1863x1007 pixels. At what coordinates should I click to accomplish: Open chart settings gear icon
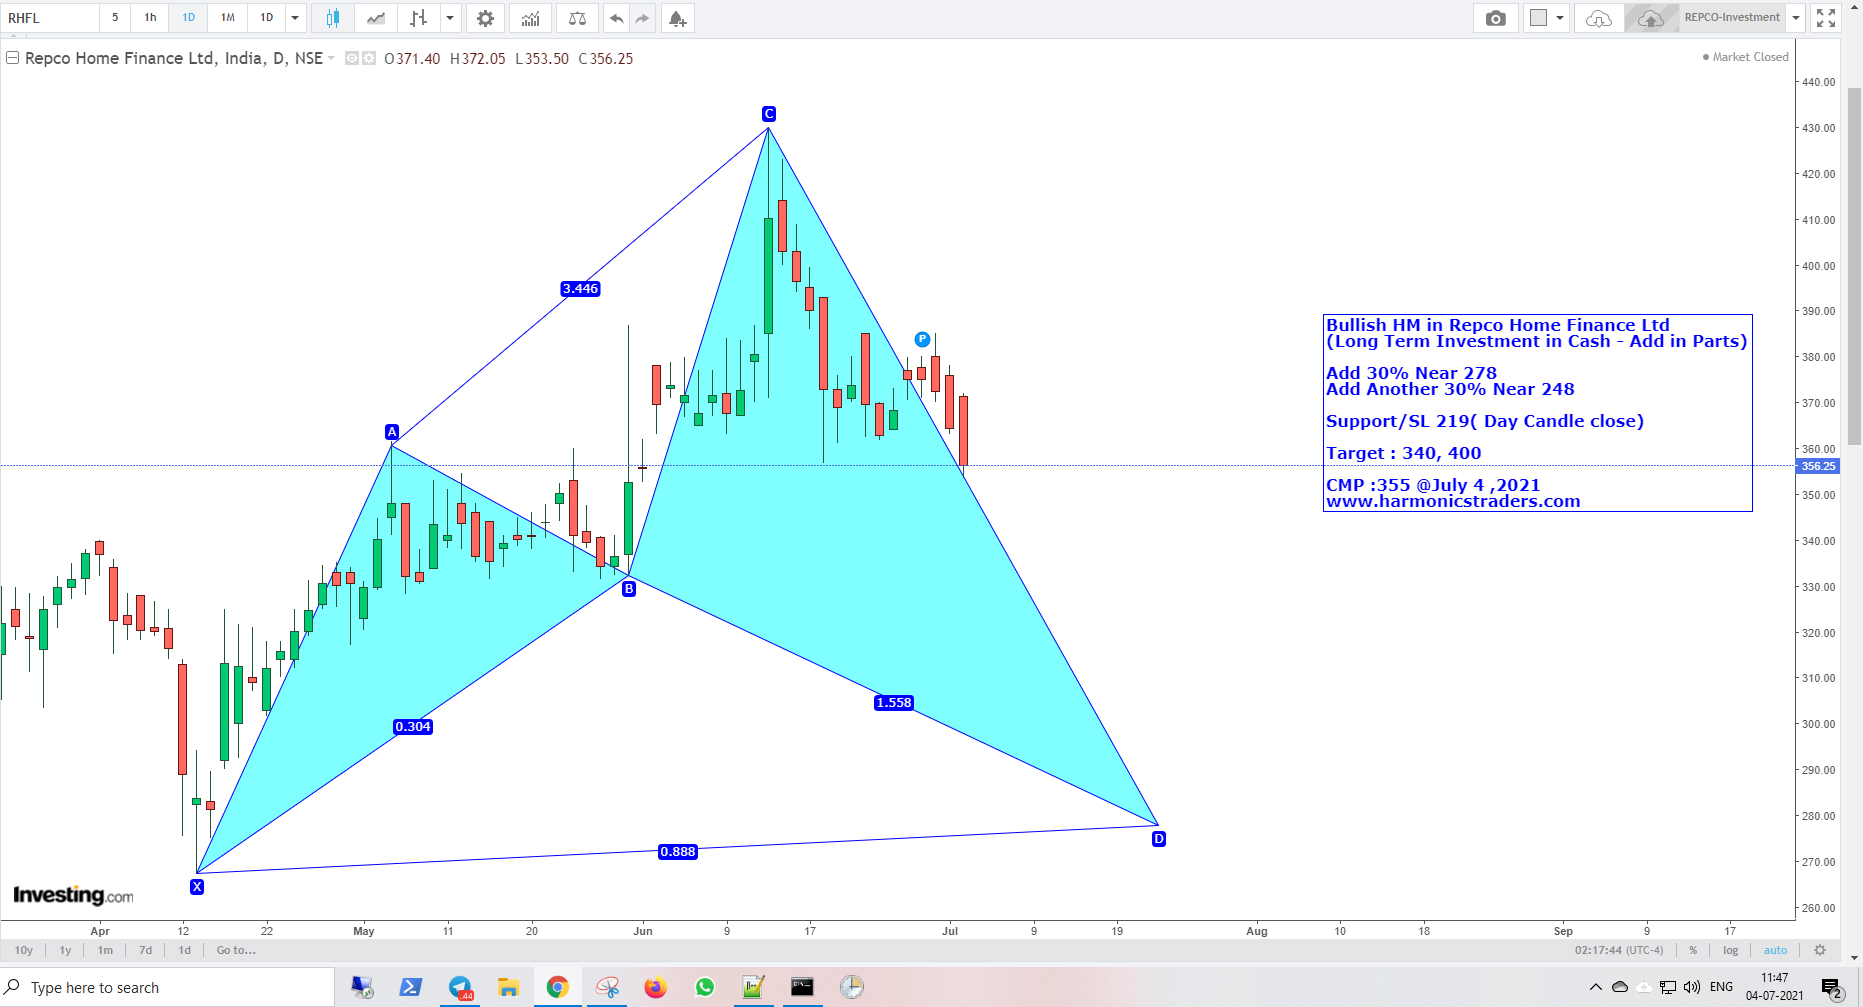(x=485, y=17)
